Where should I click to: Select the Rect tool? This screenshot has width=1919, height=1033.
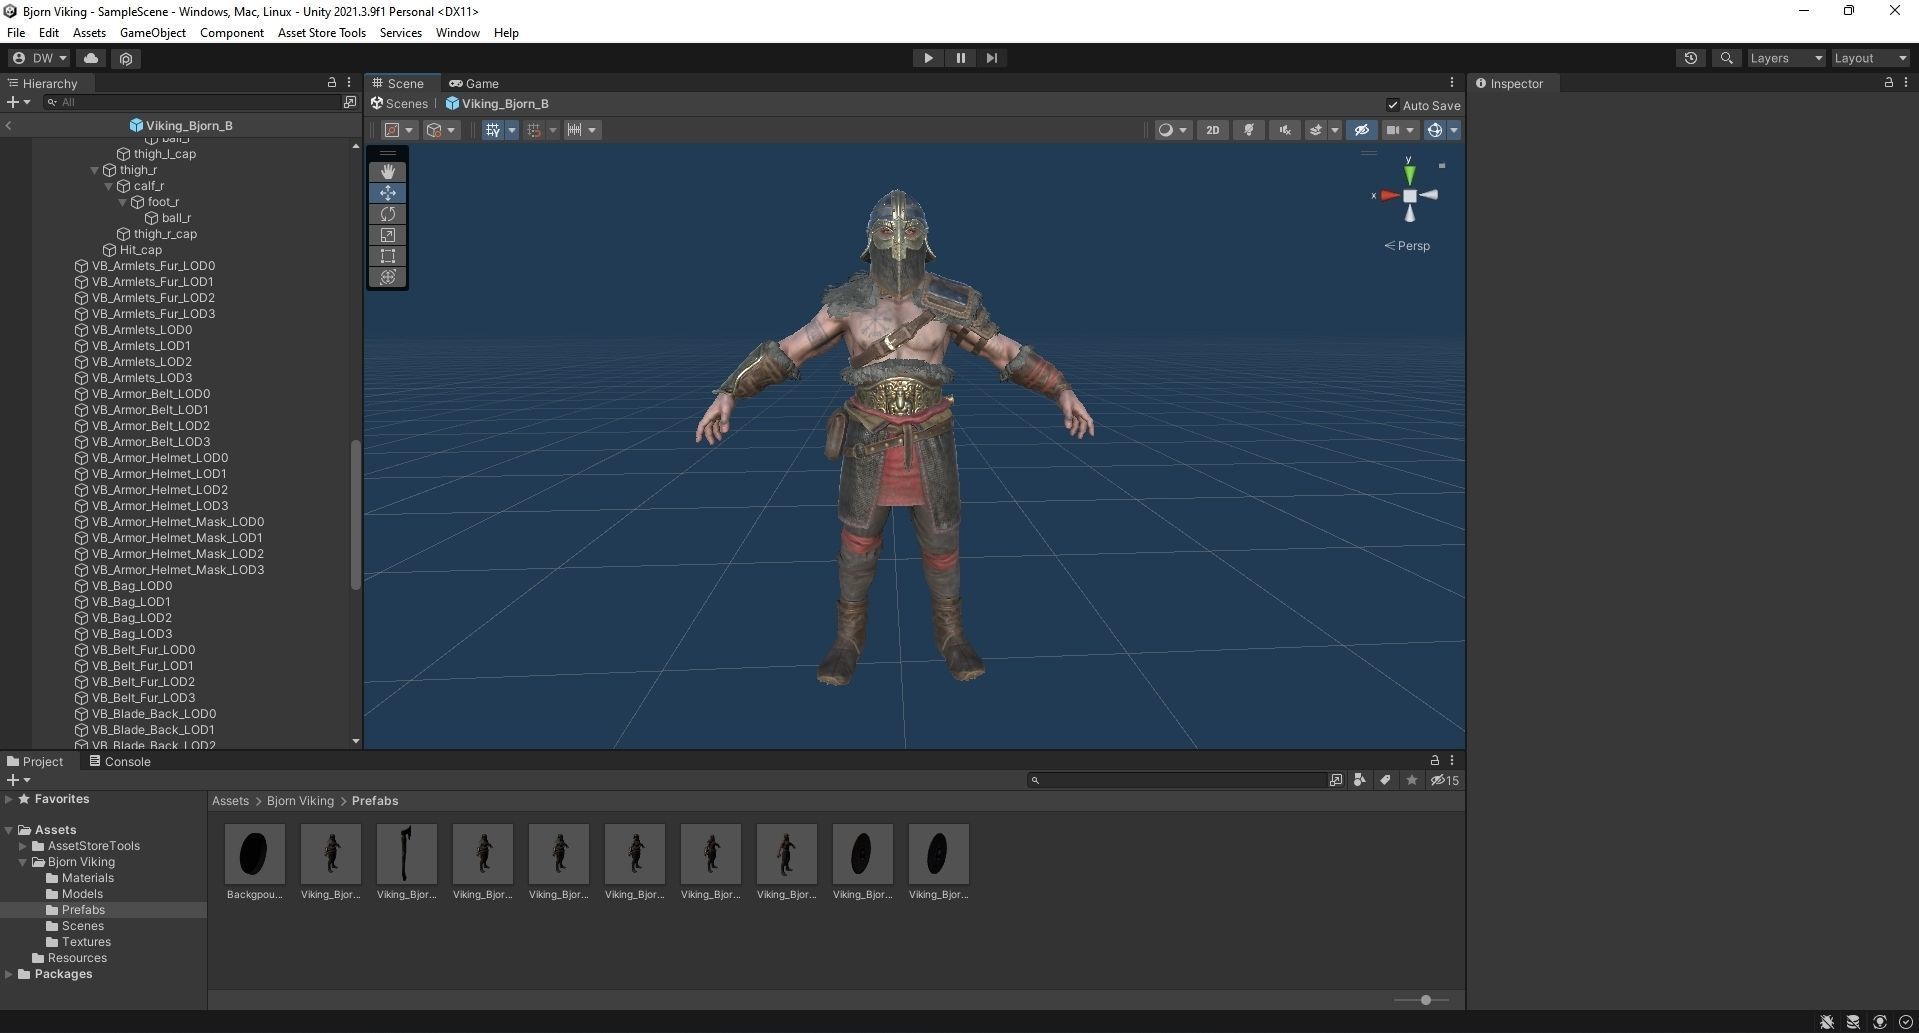click(388, 256)
